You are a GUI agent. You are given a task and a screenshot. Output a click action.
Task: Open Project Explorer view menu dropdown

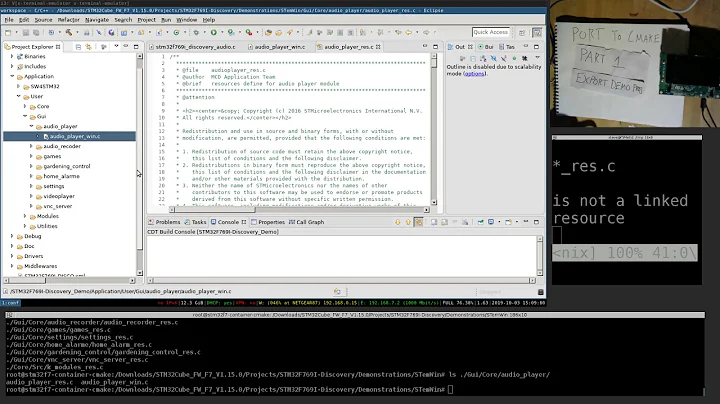tap(116, 47)
